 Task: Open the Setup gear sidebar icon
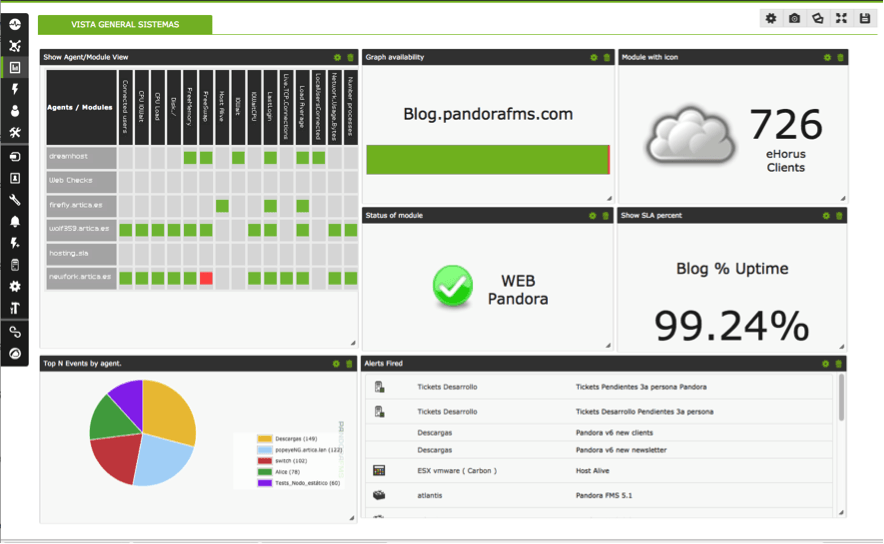[x=15, y=286]
